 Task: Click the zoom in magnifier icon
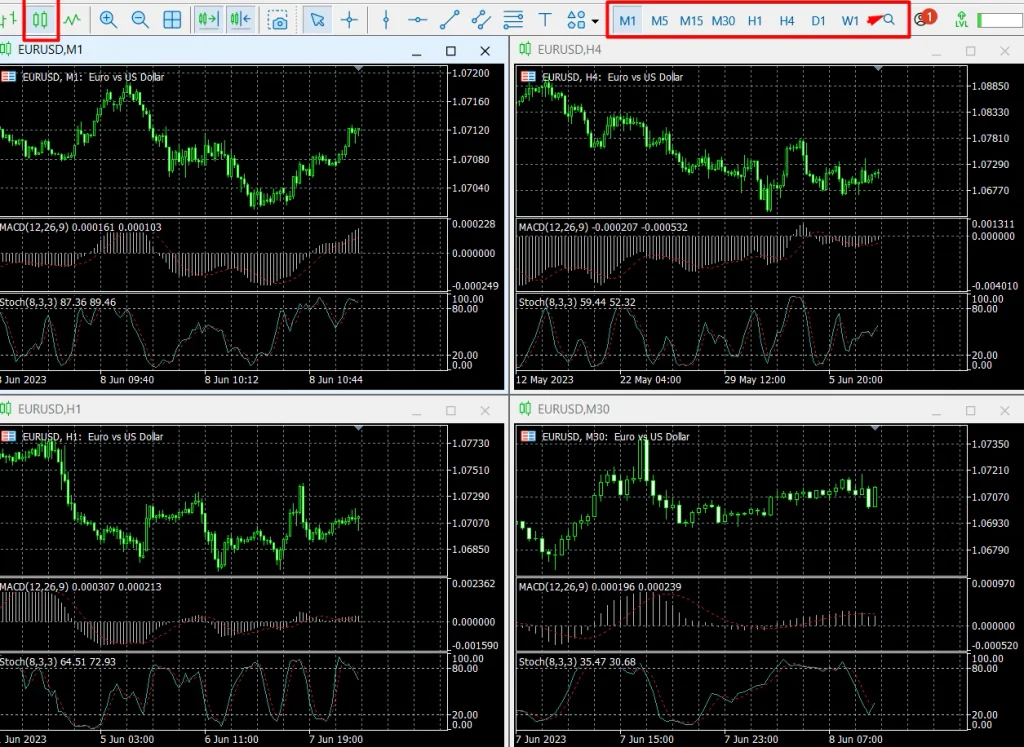click(x=108, y=20)
